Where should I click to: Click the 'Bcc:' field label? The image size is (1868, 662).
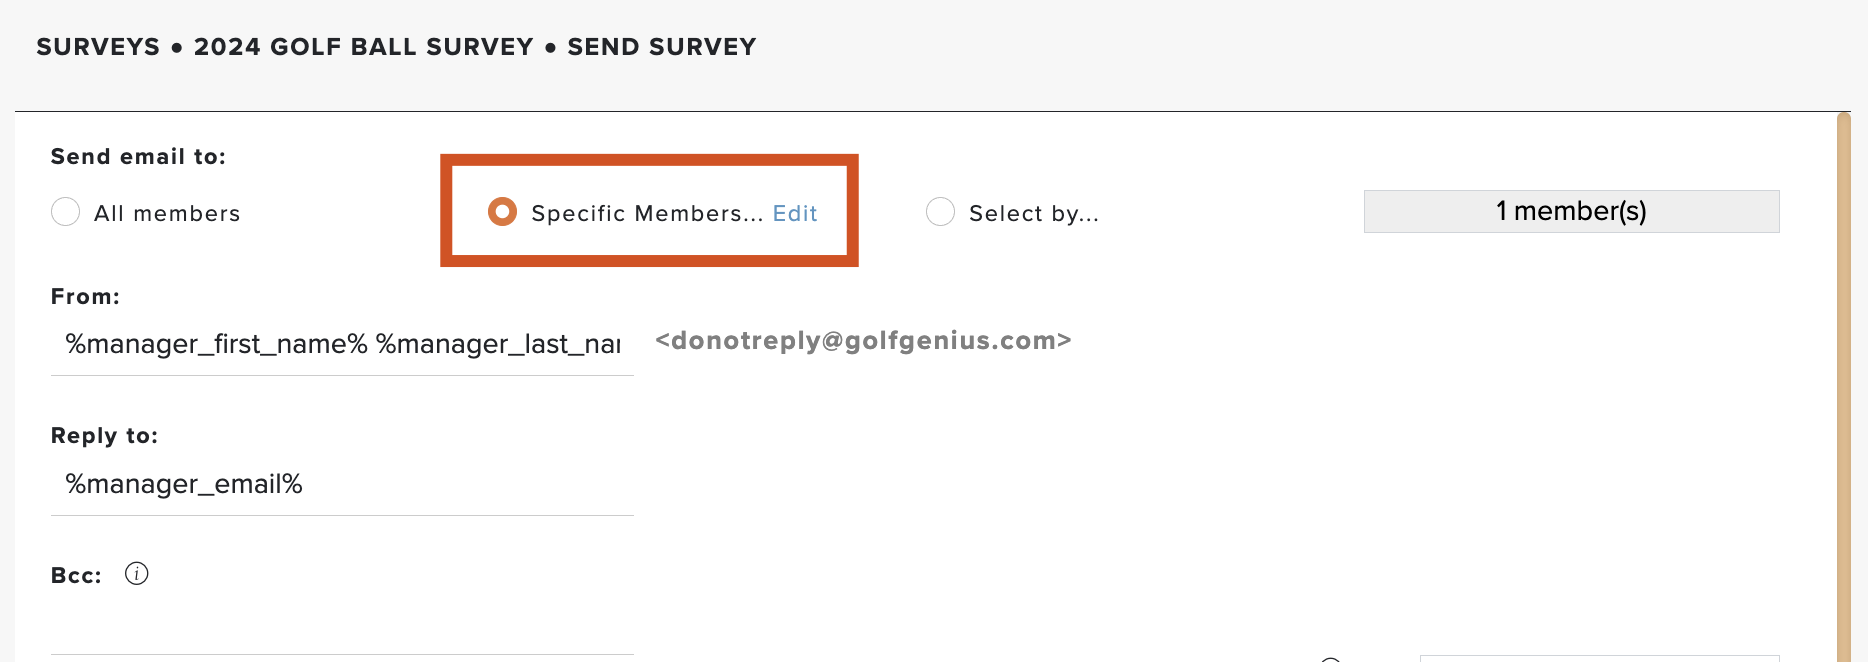pyautogui.click(x=76, y=575)
